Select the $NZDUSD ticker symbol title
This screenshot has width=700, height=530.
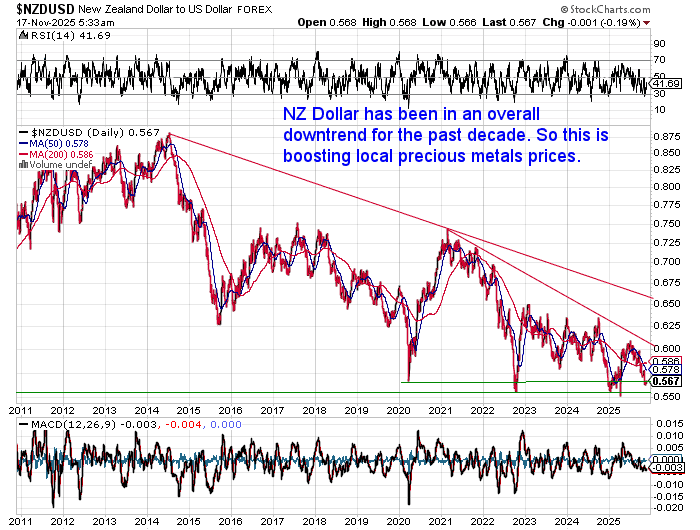46,9
